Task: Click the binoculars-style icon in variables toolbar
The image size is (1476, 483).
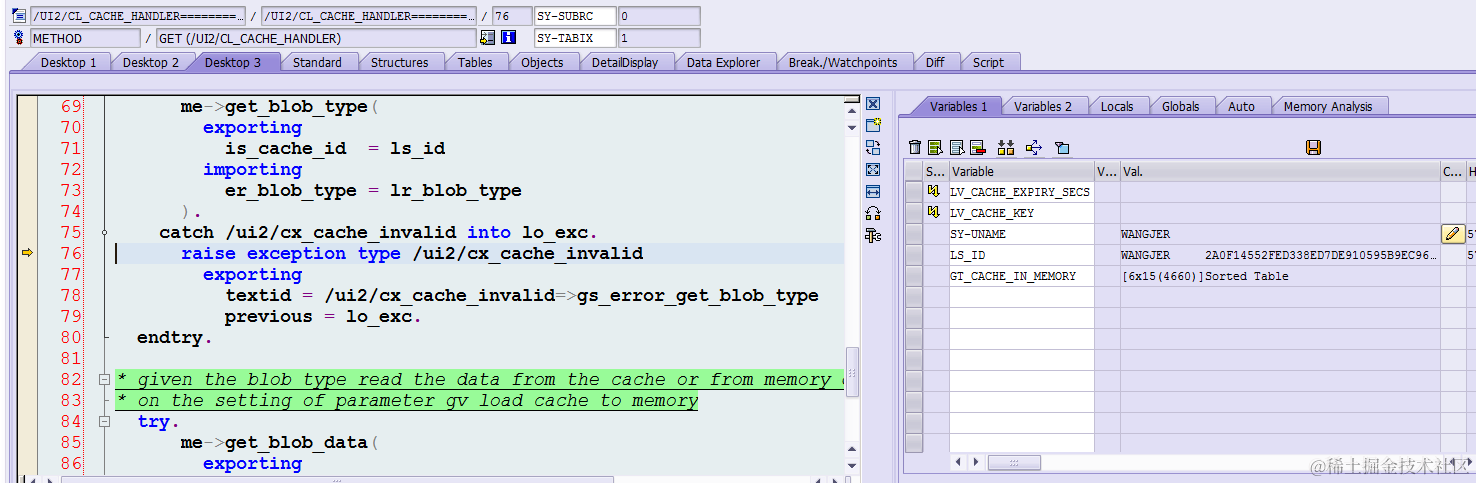Action: tap(1006, 147)
